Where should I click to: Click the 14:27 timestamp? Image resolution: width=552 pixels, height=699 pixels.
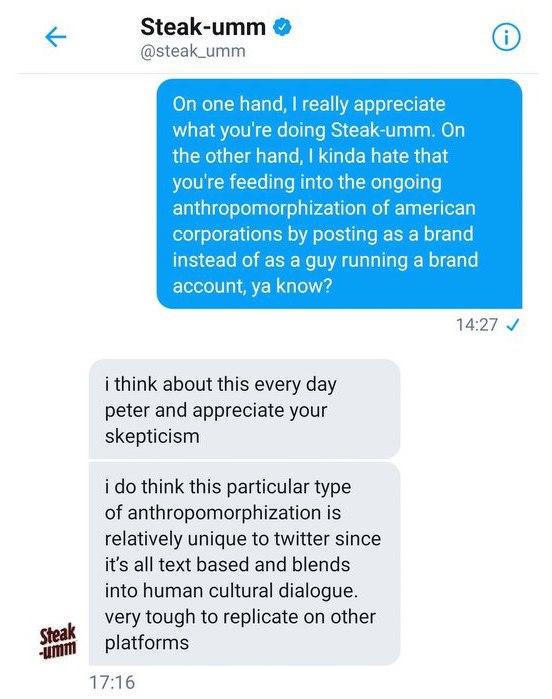point(476,325)
